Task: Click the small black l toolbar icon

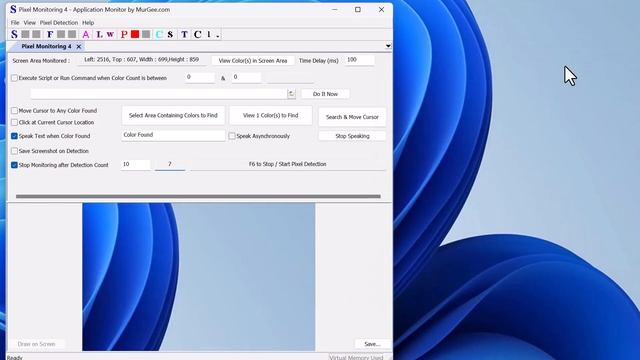Action: click(x=209, y=34)
